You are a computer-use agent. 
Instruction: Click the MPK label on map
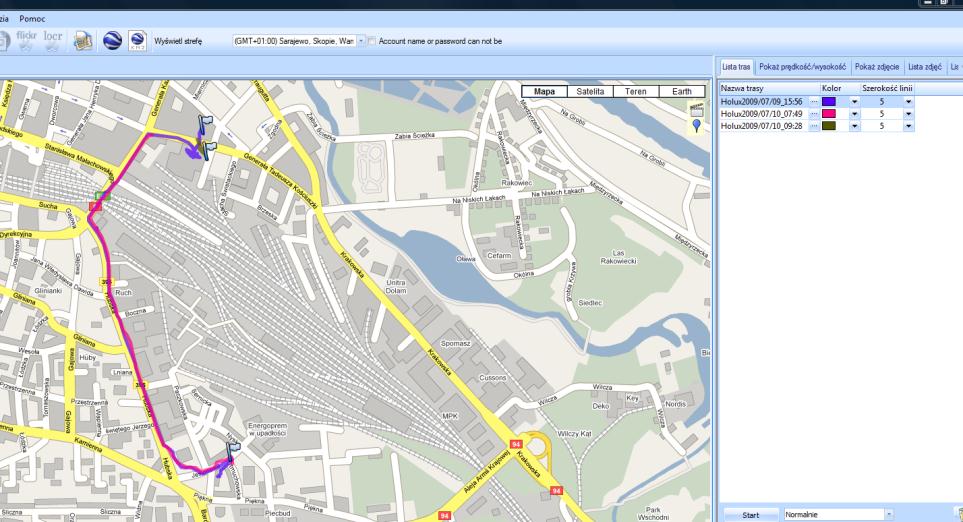450,416
